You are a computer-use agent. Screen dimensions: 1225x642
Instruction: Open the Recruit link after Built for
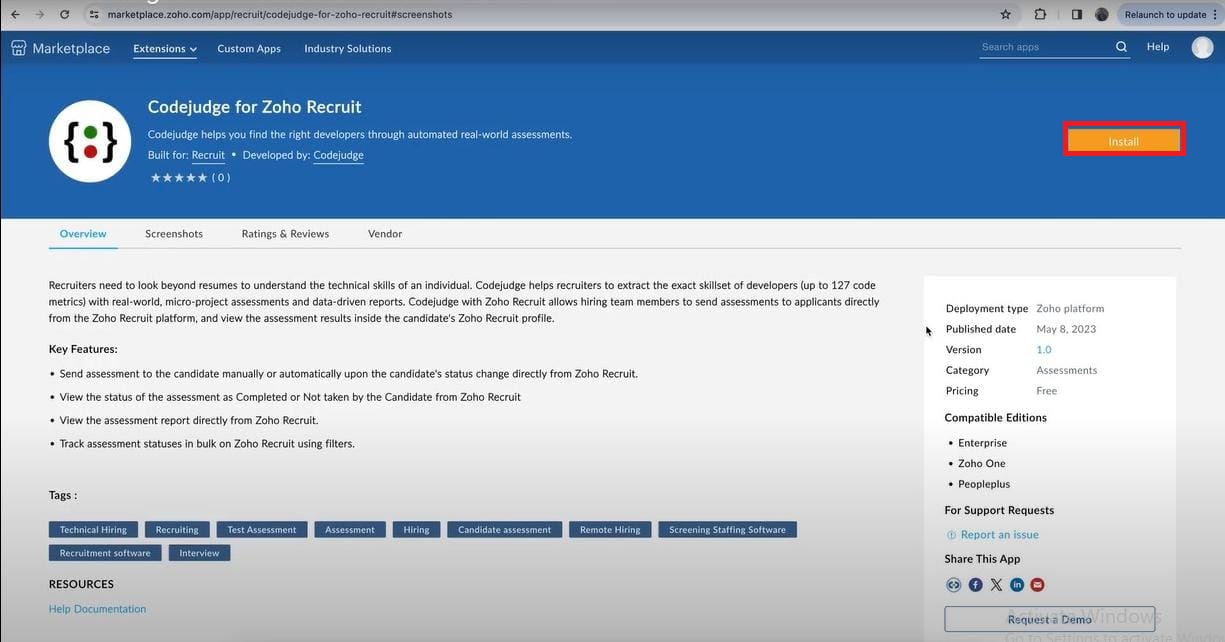click(208, 155)
